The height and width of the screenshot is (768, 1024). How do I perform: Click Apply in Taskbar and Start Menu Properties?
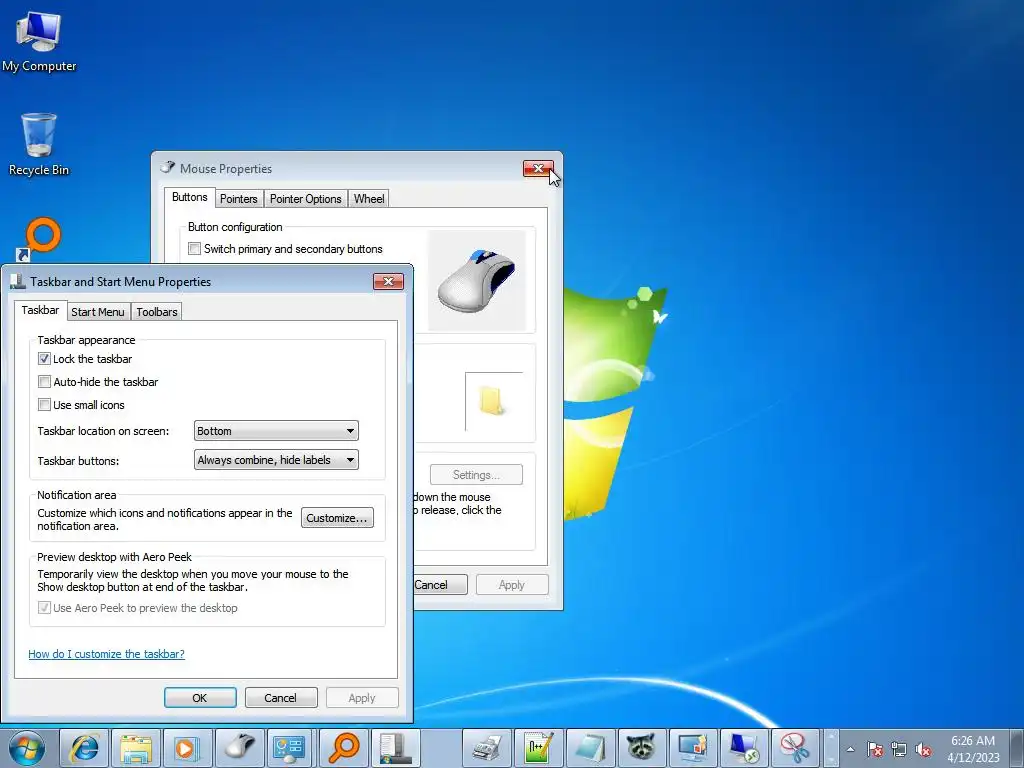click(362, 697)
